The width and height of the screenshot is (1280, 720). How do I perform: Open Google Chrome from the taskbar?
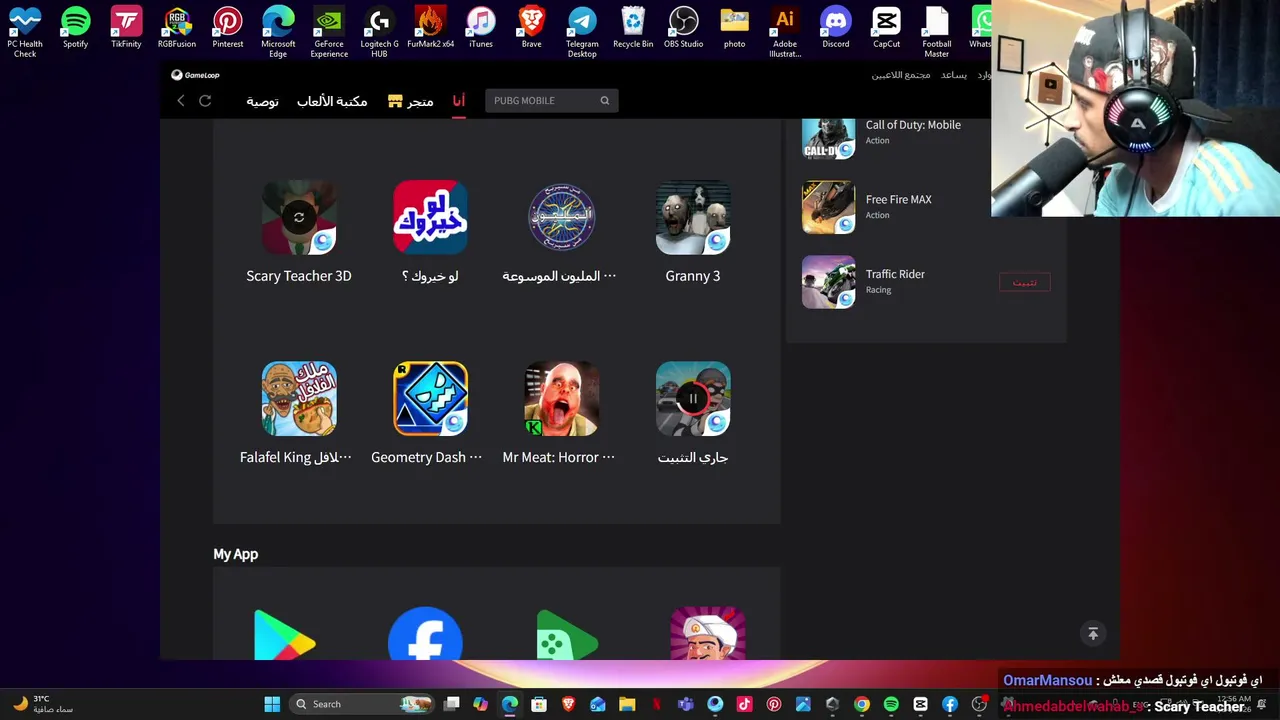pos(861,704)
